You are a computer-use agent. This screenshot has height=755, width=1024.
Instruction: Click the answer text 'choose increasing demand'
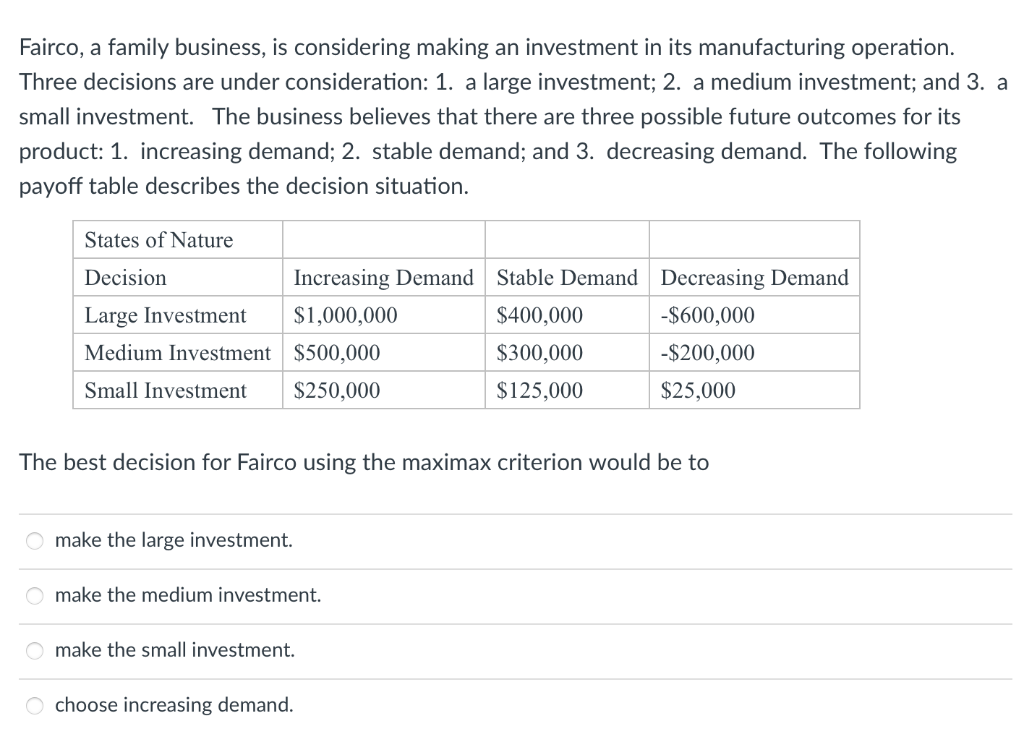173,705
